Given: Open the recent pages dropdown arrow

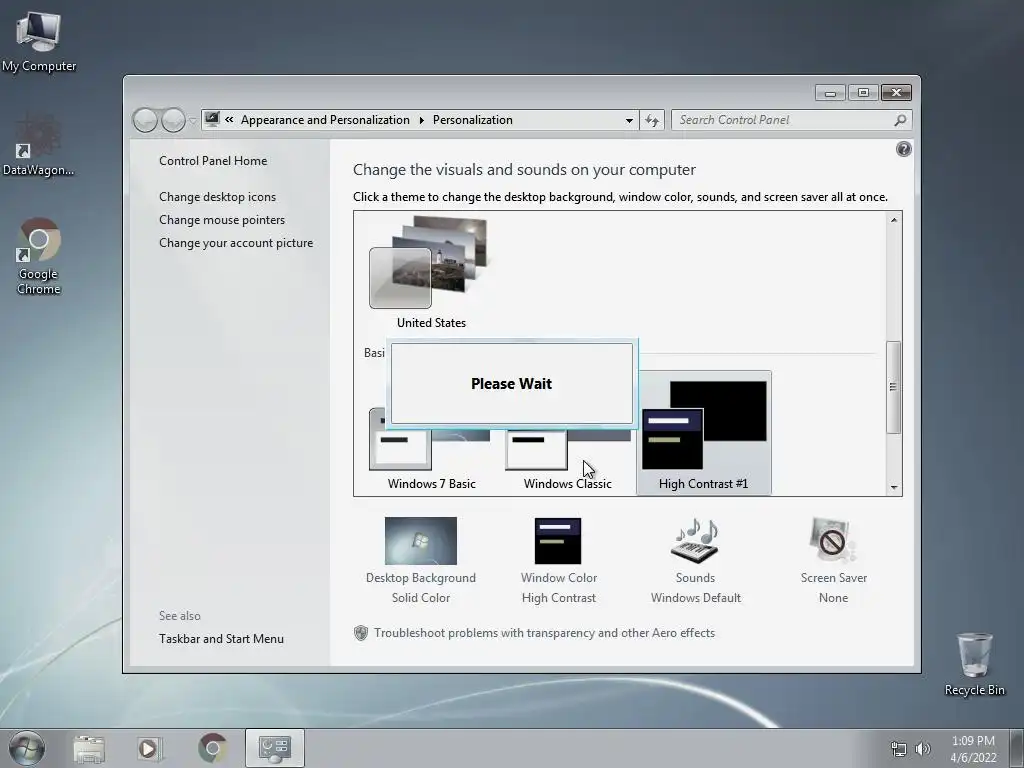Looking at the screenshot, I should (193, 121).
